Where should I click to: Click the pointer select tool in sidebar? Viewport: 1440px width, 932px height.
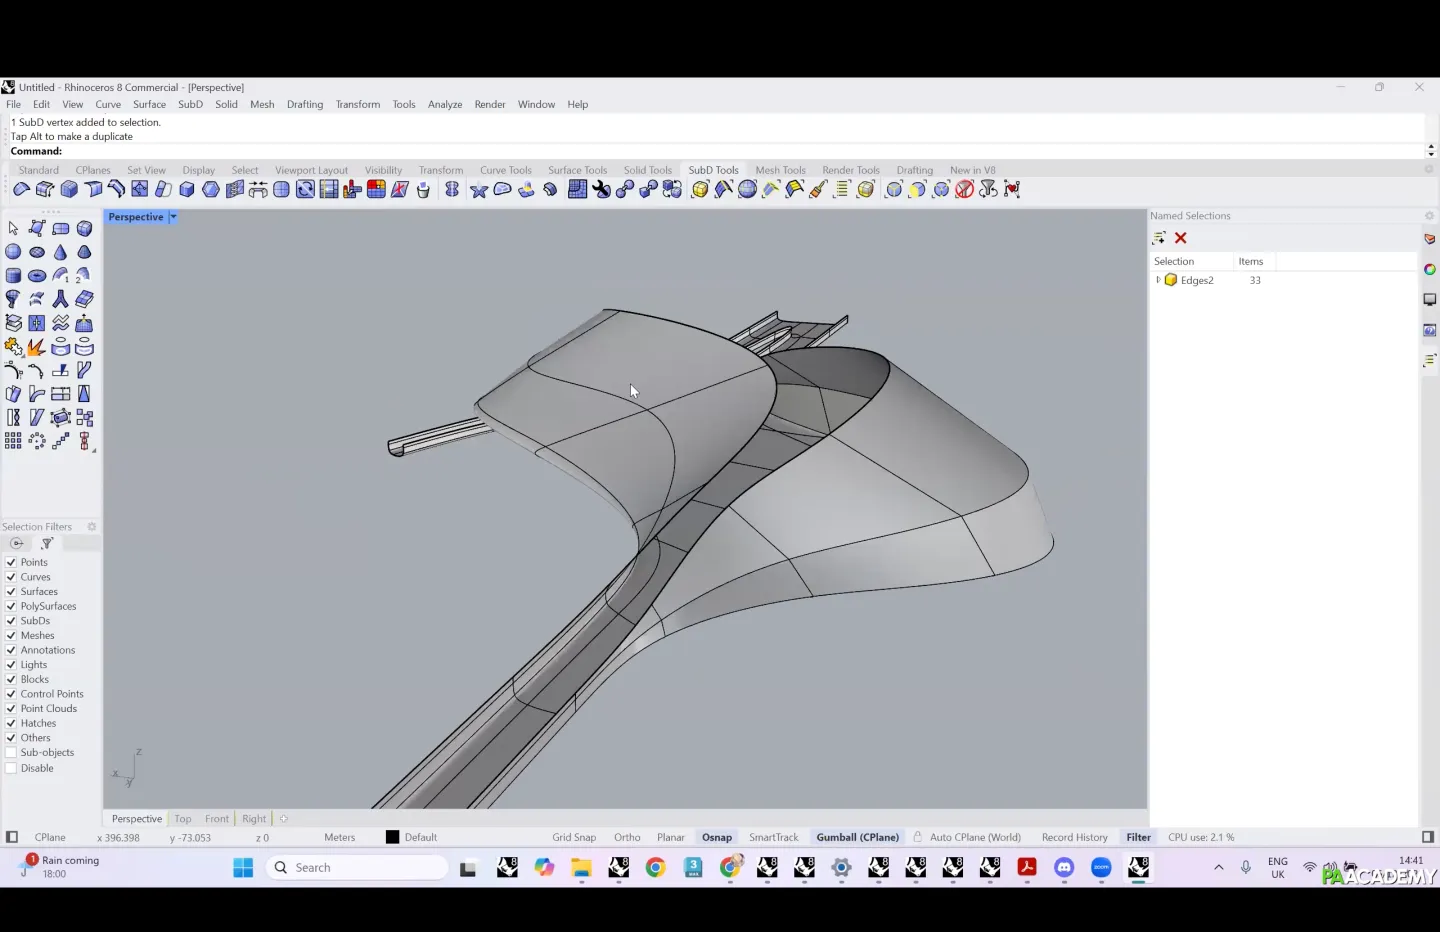(x=13, y=228)
